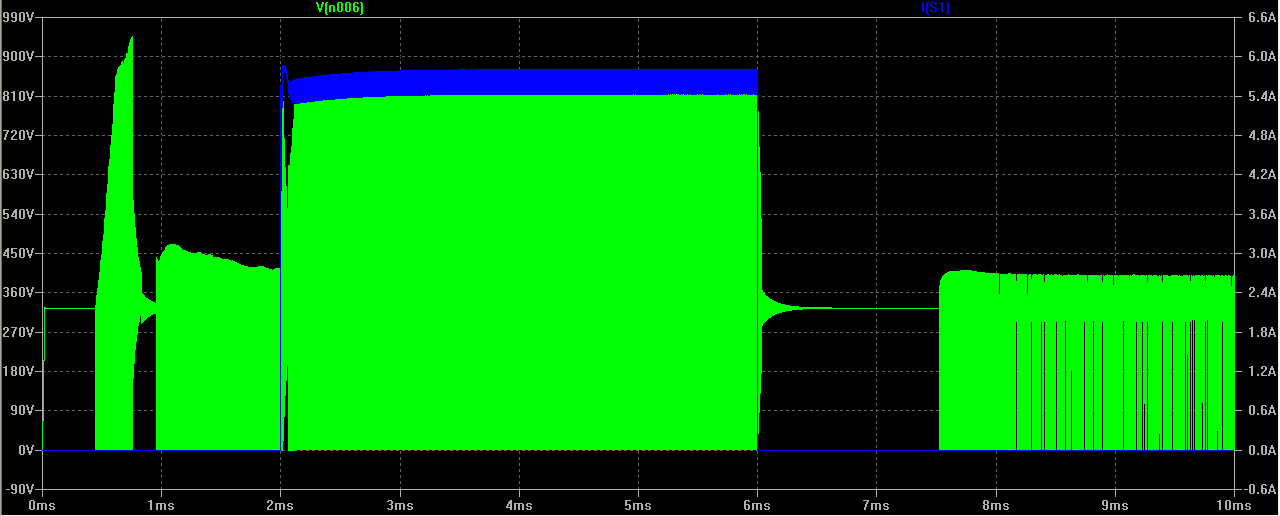Click the 900V left axis label

click(19, 57)
